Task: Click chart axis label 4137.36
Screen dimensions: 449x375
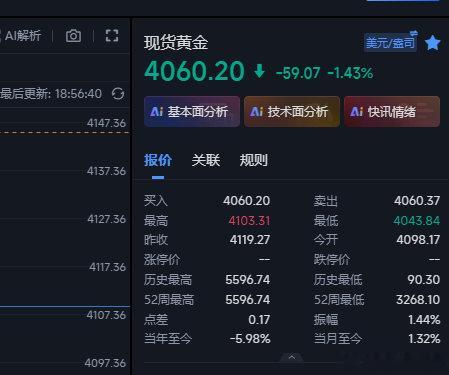Action: tap(106, 171)
